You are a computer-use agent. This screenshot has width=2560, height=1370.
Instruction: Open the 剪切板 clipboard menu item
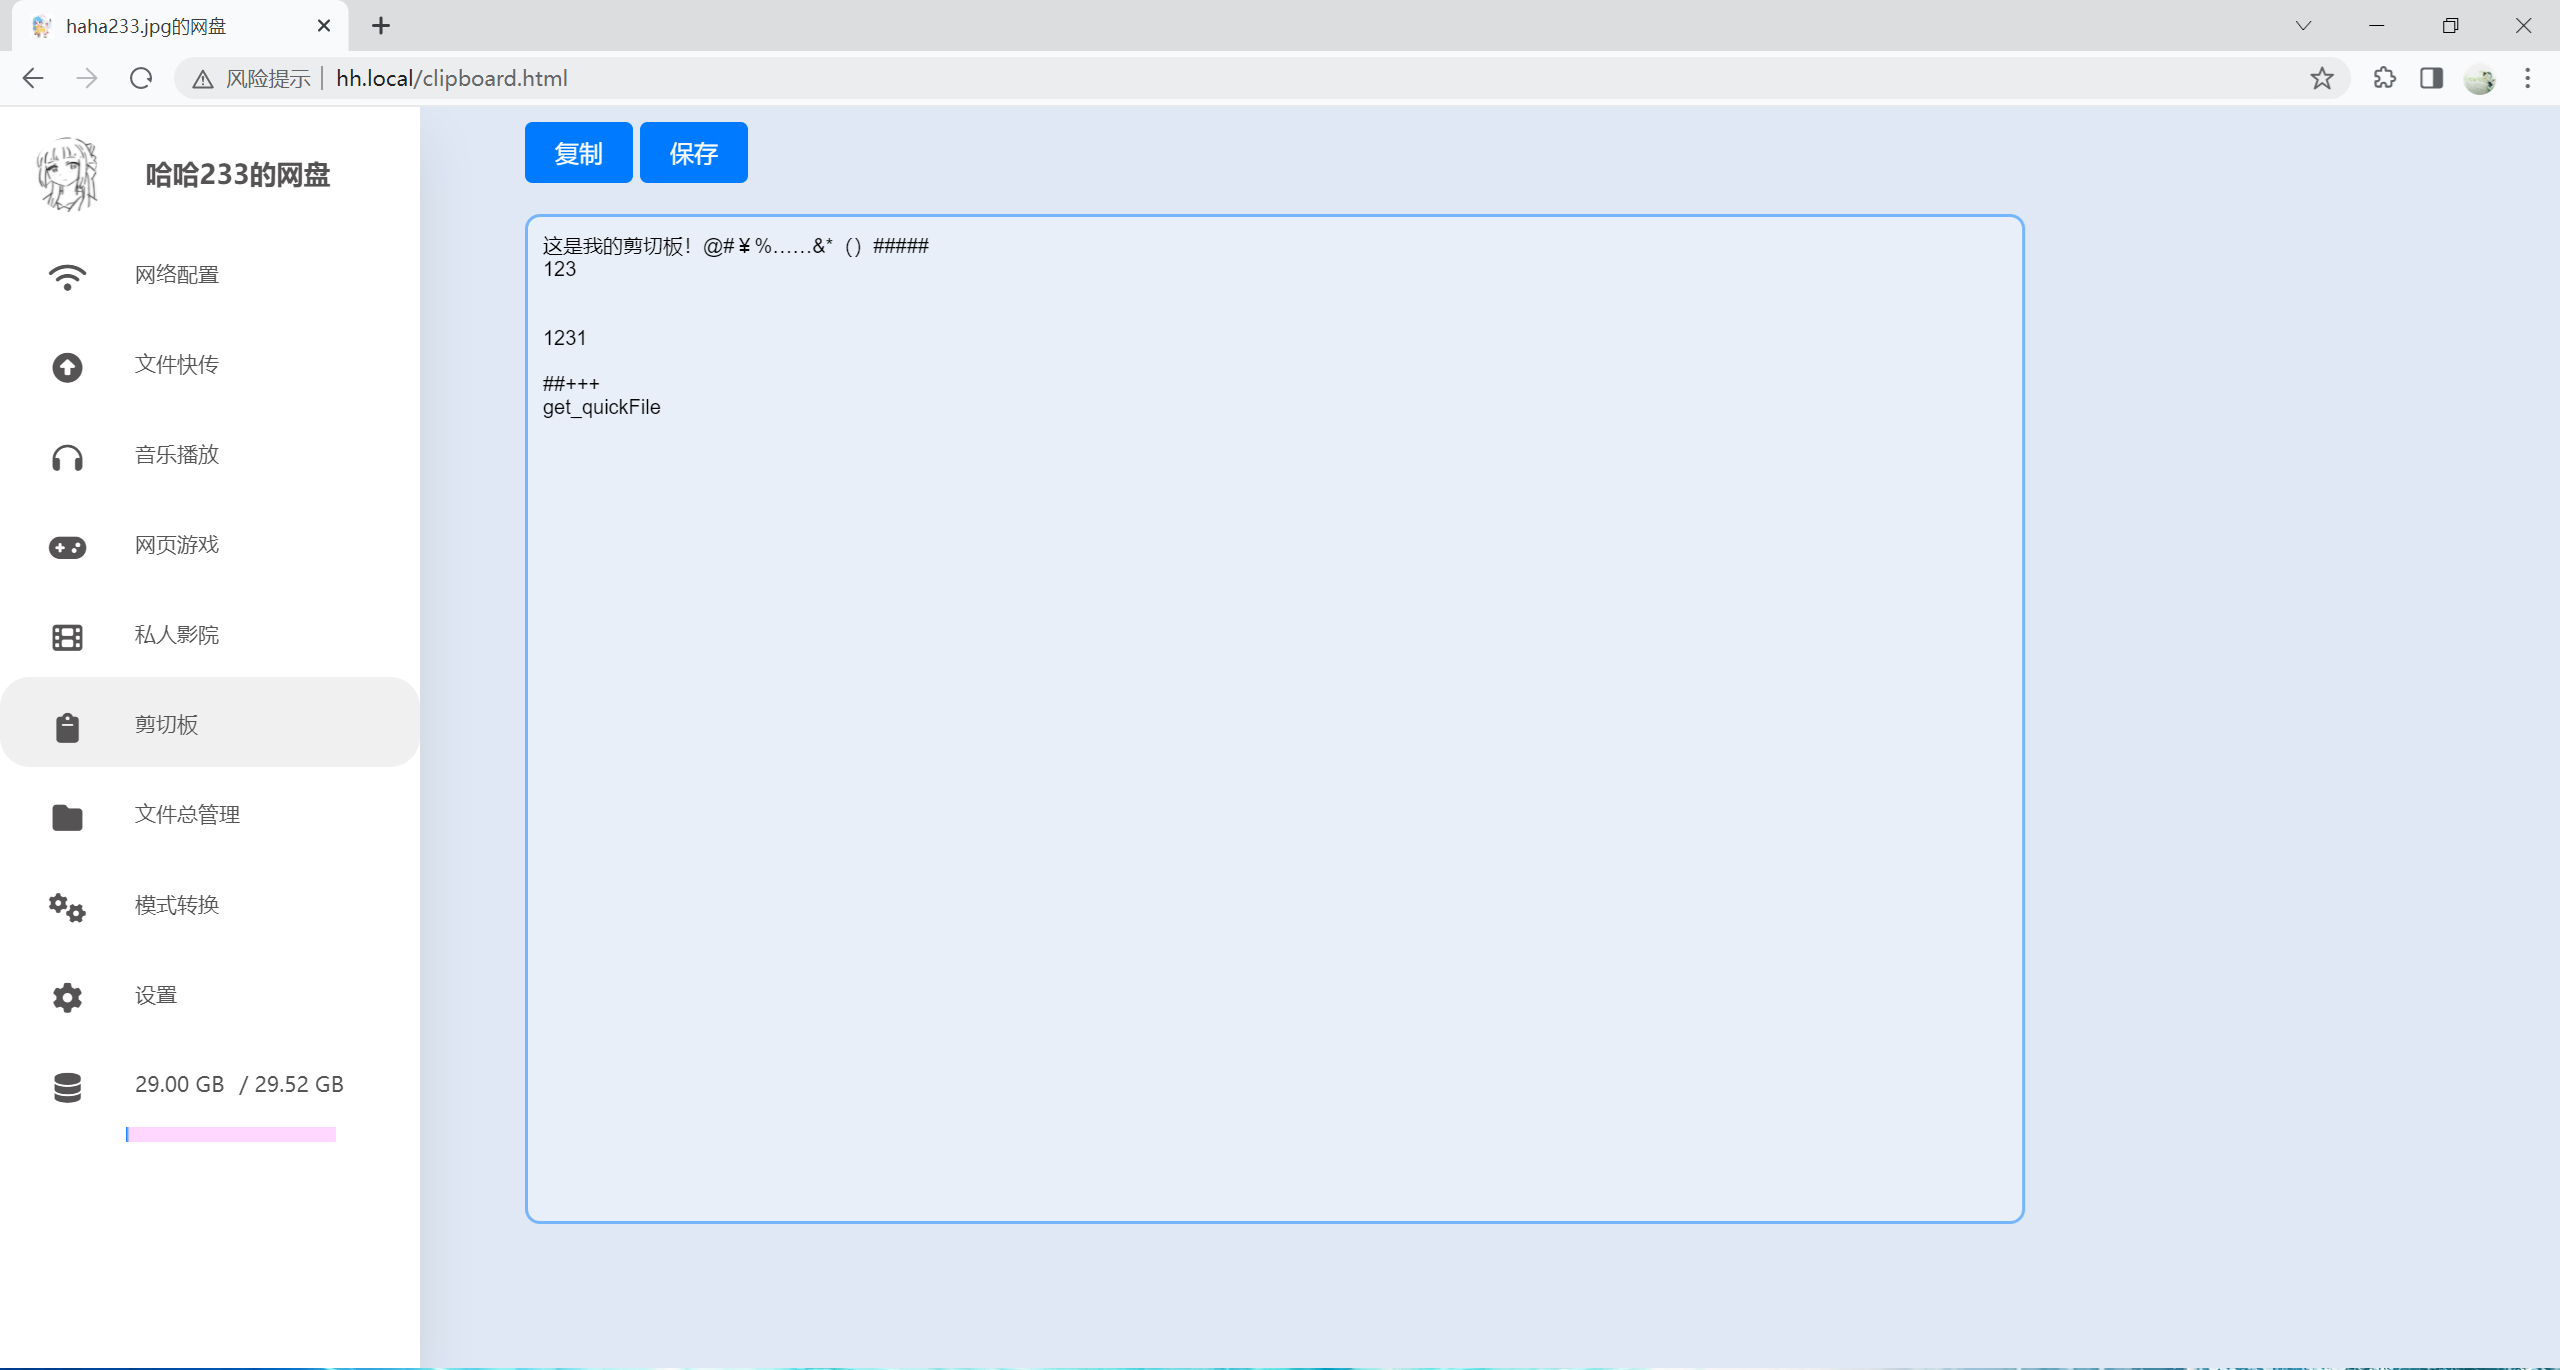[x=167, y=724]
